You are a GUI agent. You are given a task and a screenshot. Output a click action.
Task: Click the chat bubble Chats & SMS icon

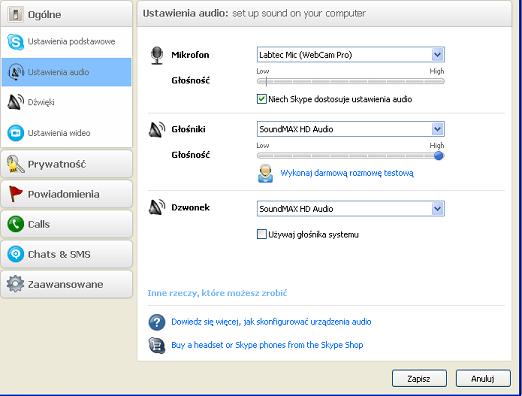pos(16,254)
